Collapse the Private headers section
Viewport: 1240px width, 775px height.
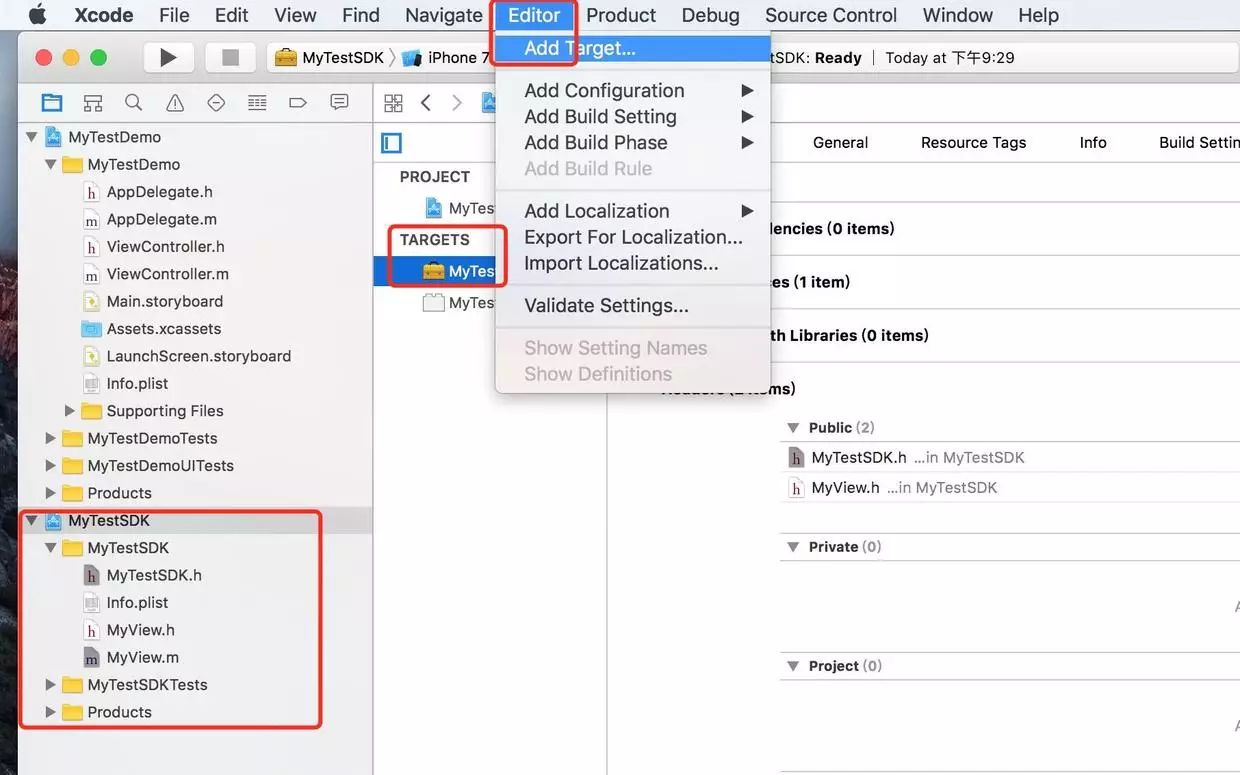pos(793,547)
